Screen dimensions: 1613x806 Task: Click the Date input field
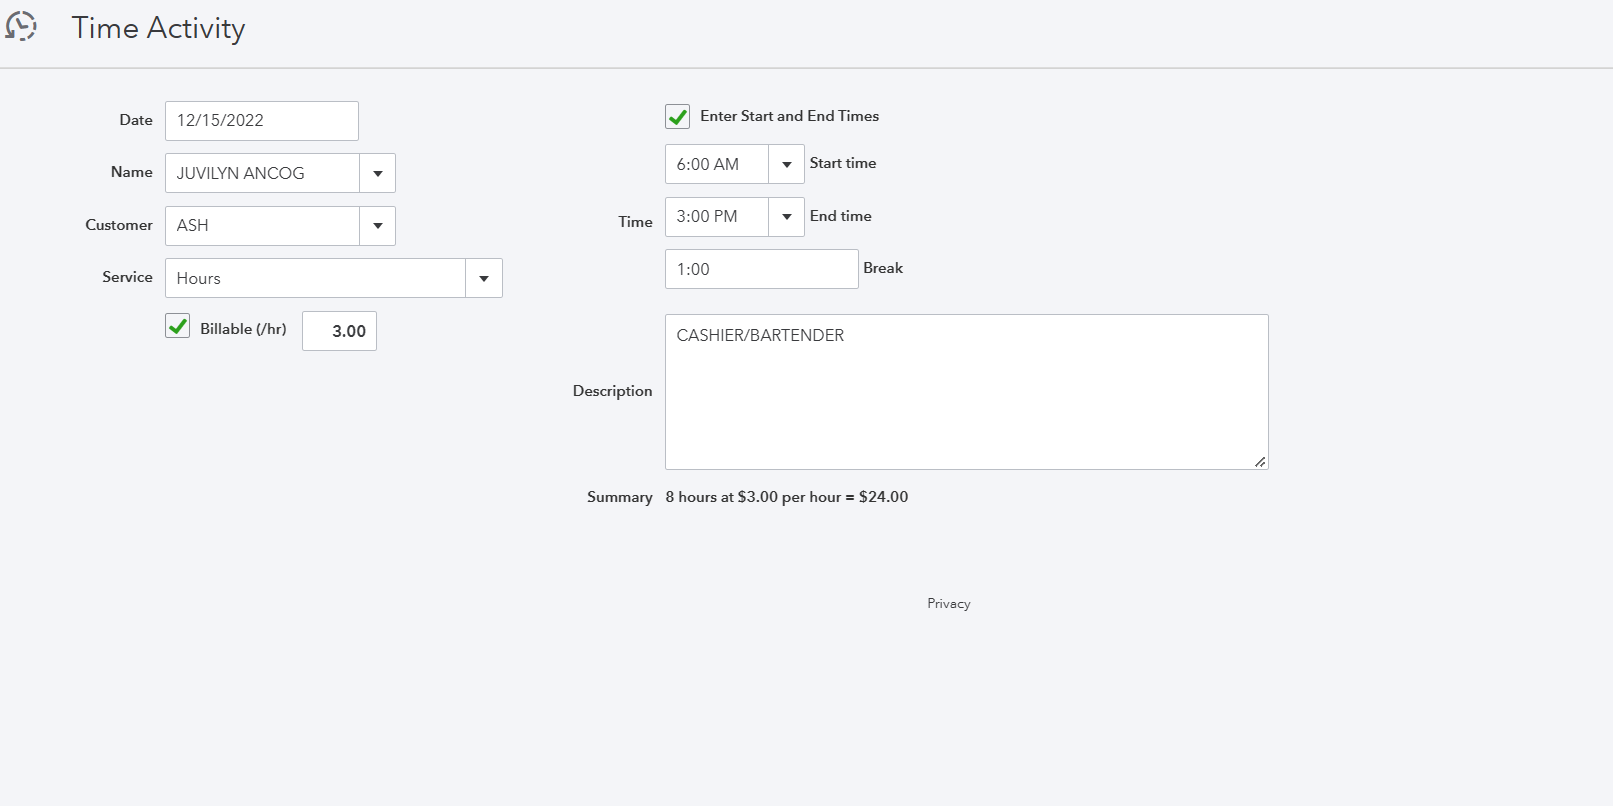(261, 121)
